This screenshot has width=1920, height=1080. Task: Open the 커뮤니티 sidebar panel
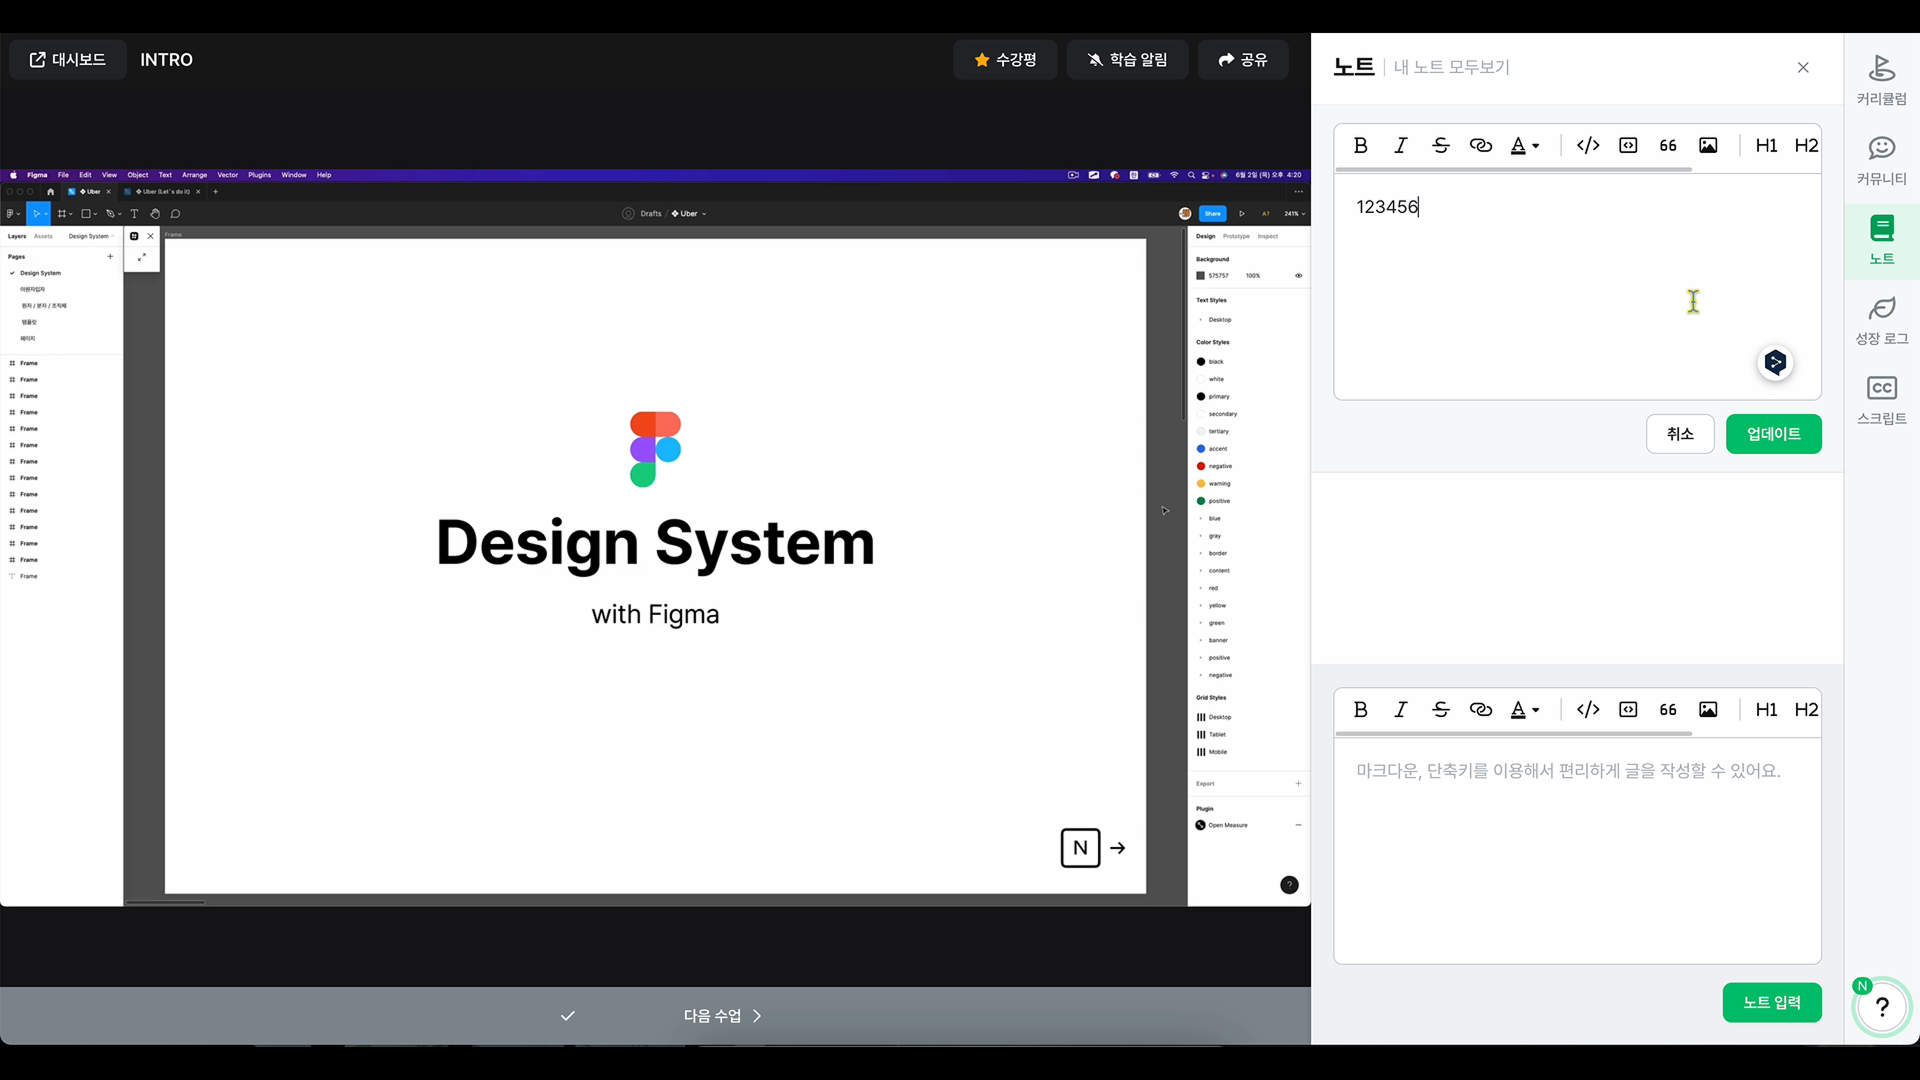click(x=1881, y=160)
